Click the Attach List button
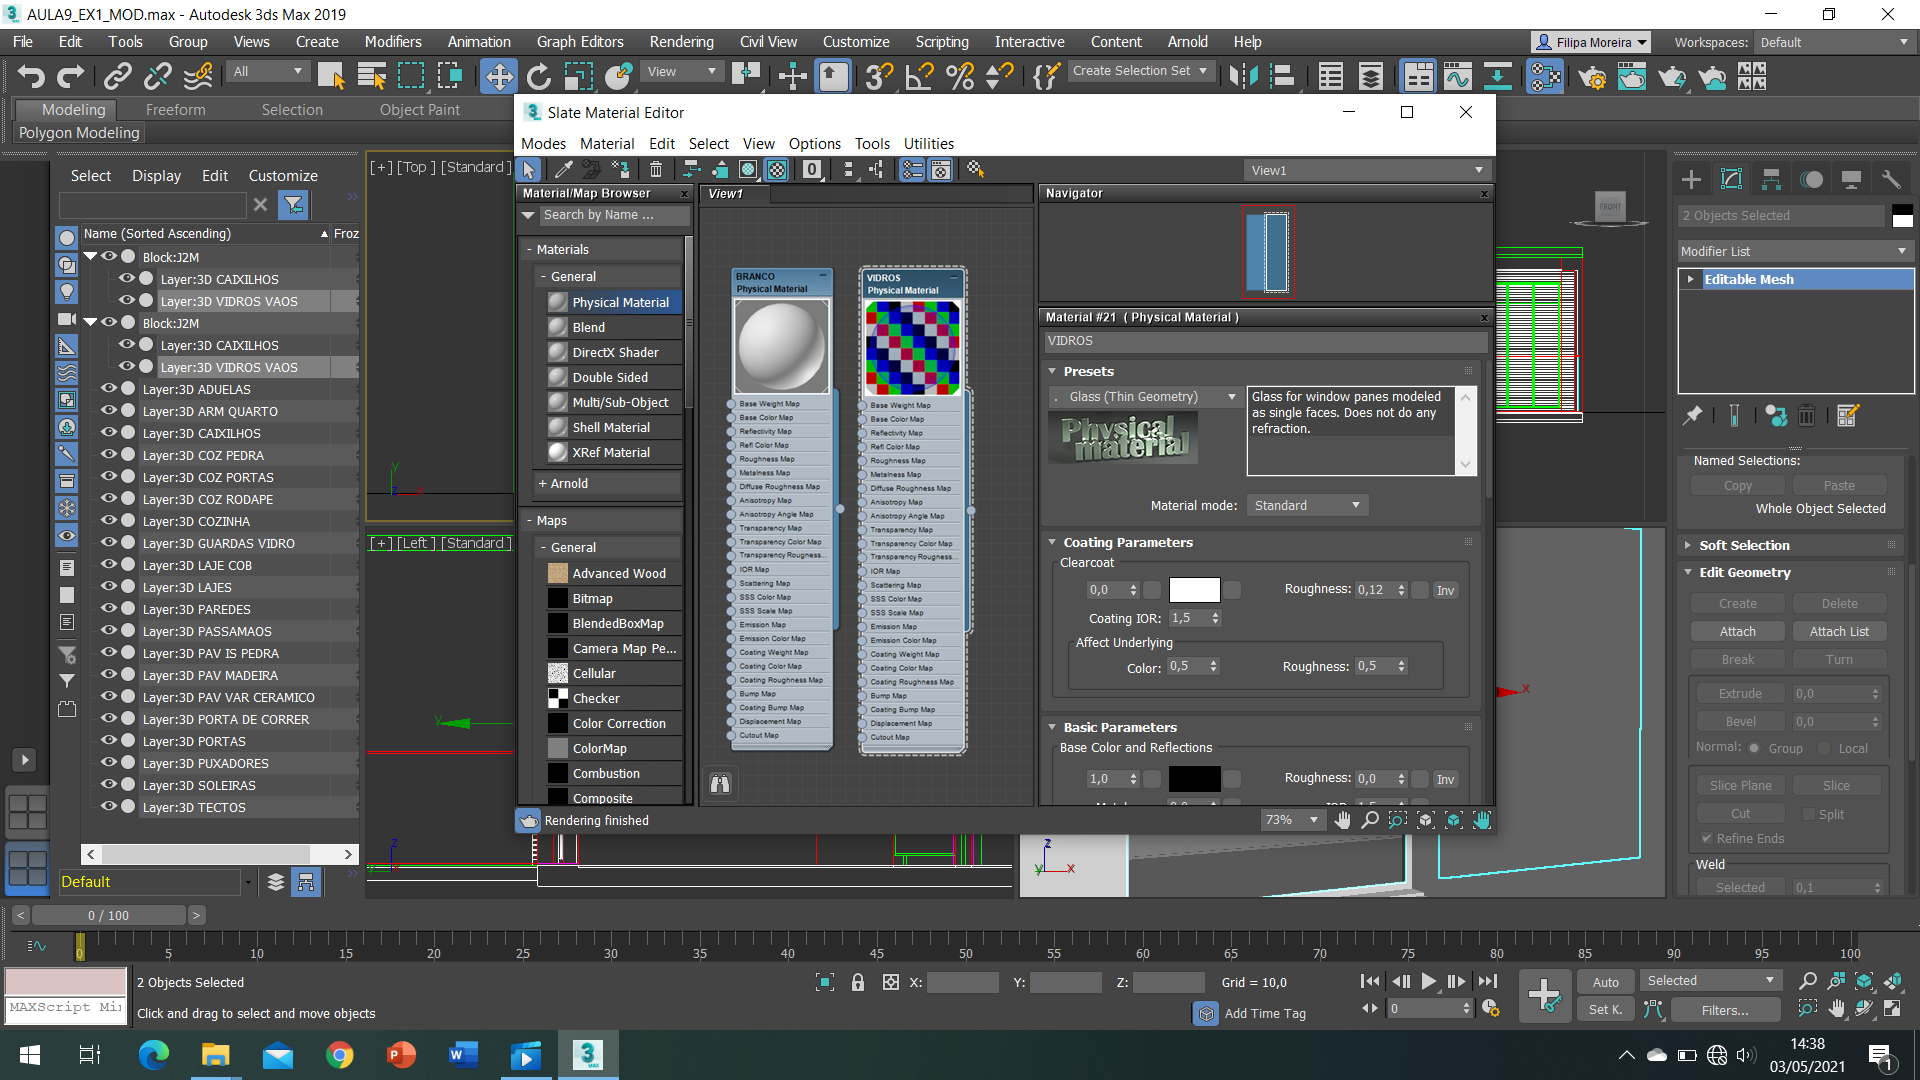The width and height of the screenshot is (1920, 1080). tap(1838, 631)
